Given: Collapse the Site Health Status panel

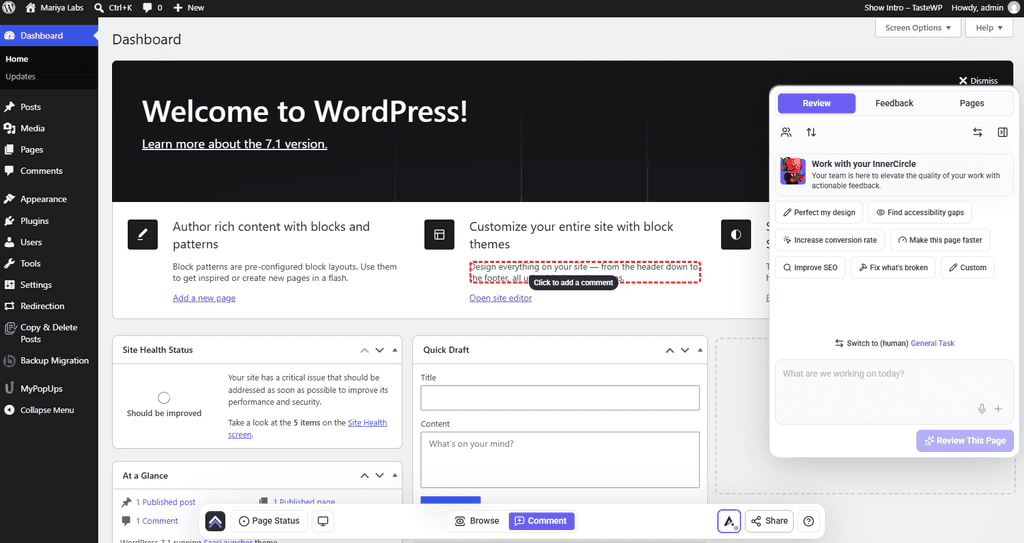Looking at the screenshot, I should (394, 350).
